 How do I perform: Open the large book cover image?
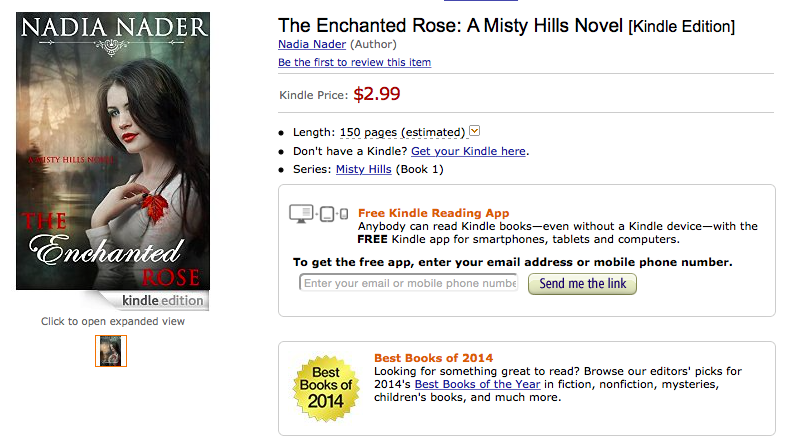point(113,150)
